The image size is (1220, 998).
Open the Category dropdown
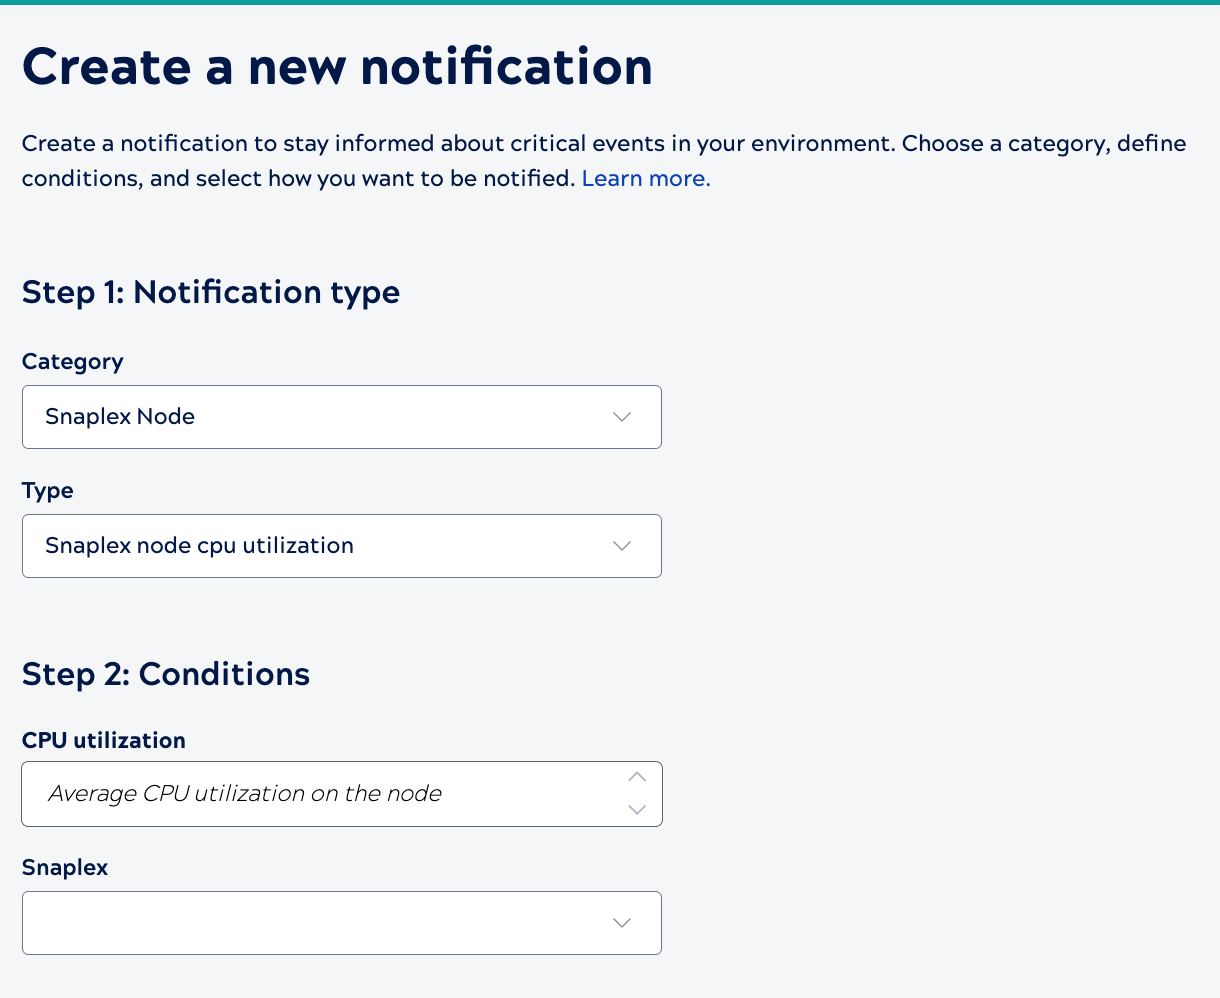click(x=341, y=417)
